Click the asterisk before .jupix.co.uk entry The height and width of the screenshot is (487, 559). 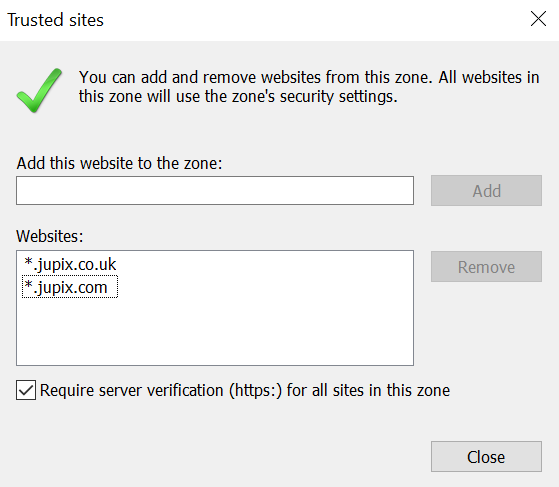pos(28,262)
